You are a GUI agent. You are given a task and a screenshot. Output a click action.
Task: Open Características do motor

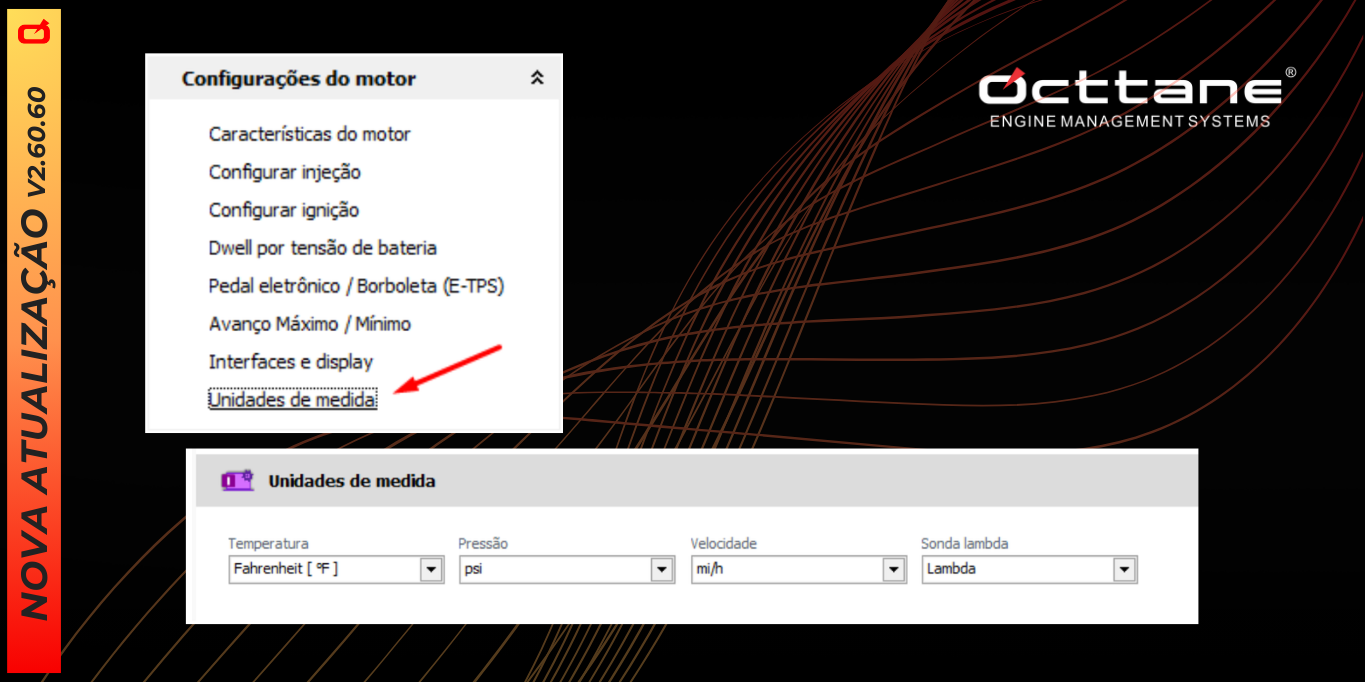[x=310, y=134]
